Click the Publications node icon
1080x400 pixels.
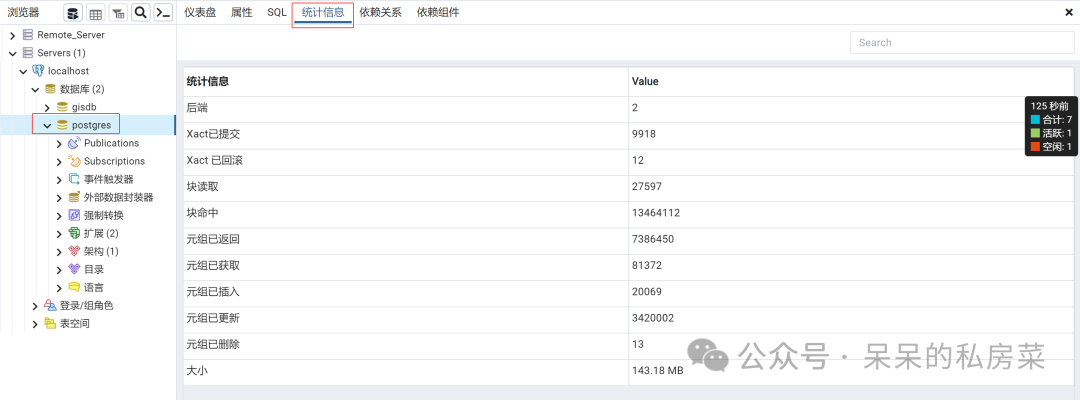[74, 143]
